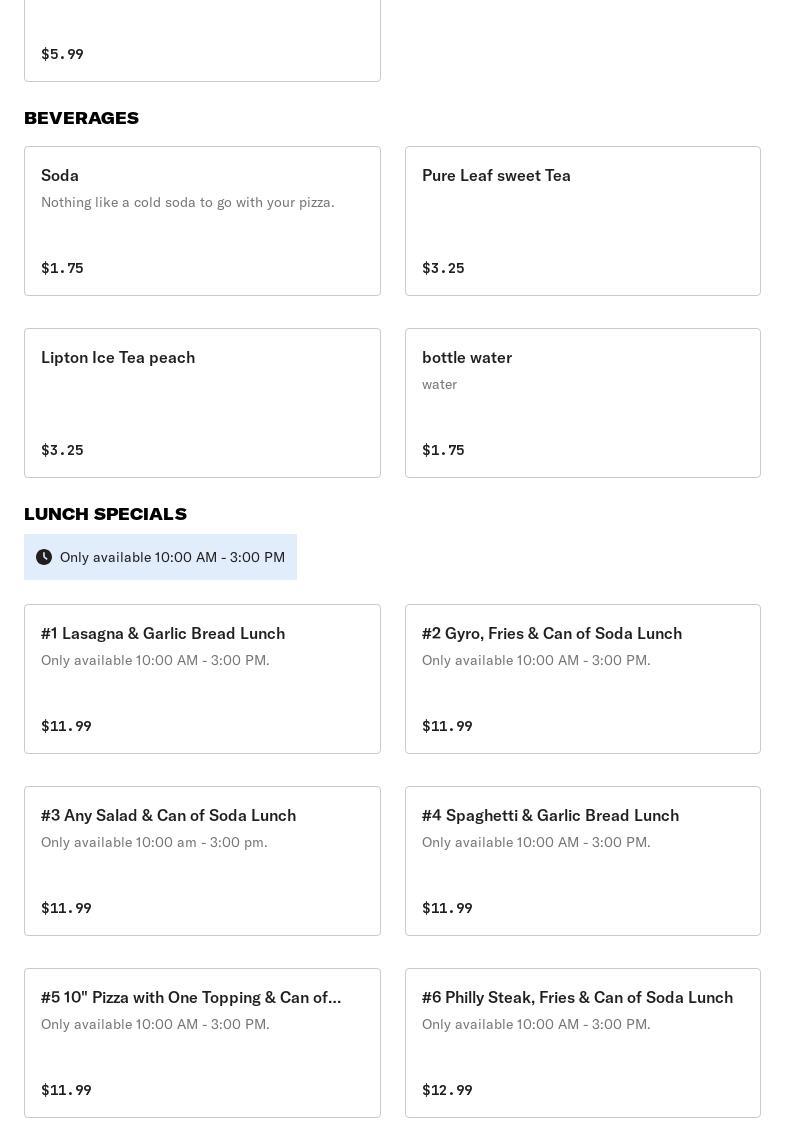The height and width of the screenshot is (1136, 785).
Task: Click the Only available 10:00 AM - 3:00 PM banner
Action: (172, 557)
